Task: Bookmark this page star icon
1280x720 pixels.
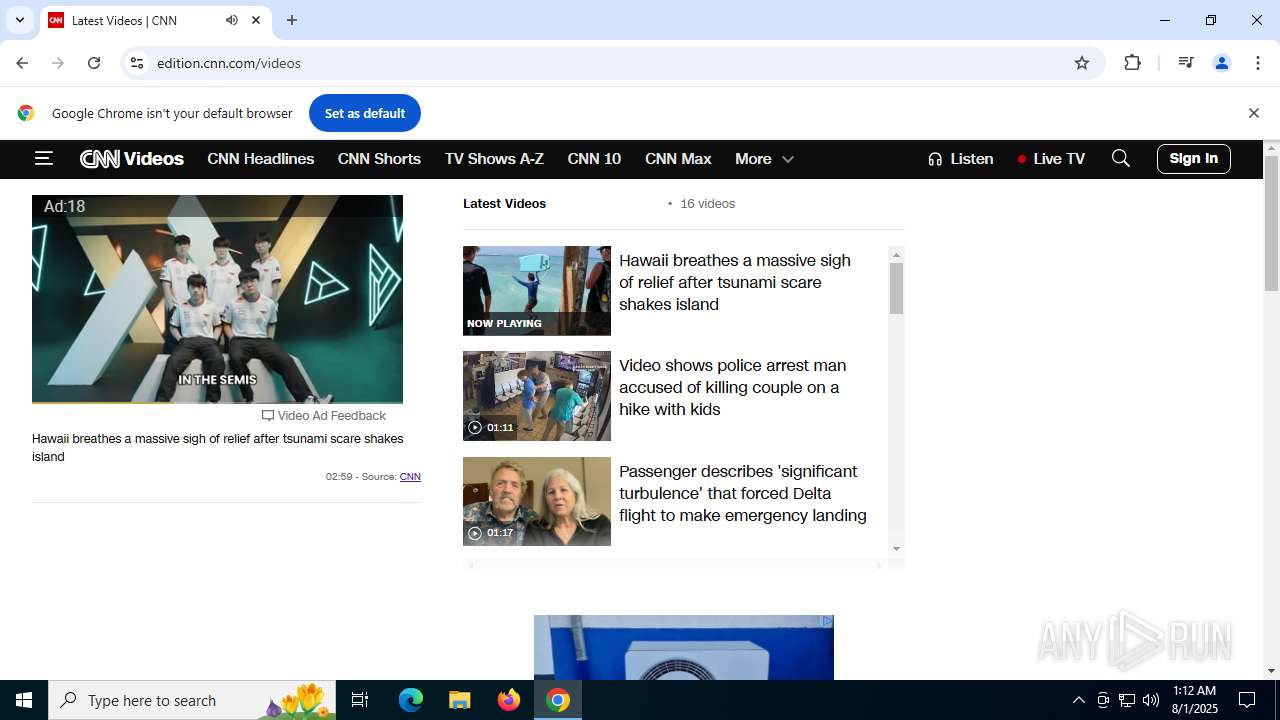Action: click(1082, 63)
